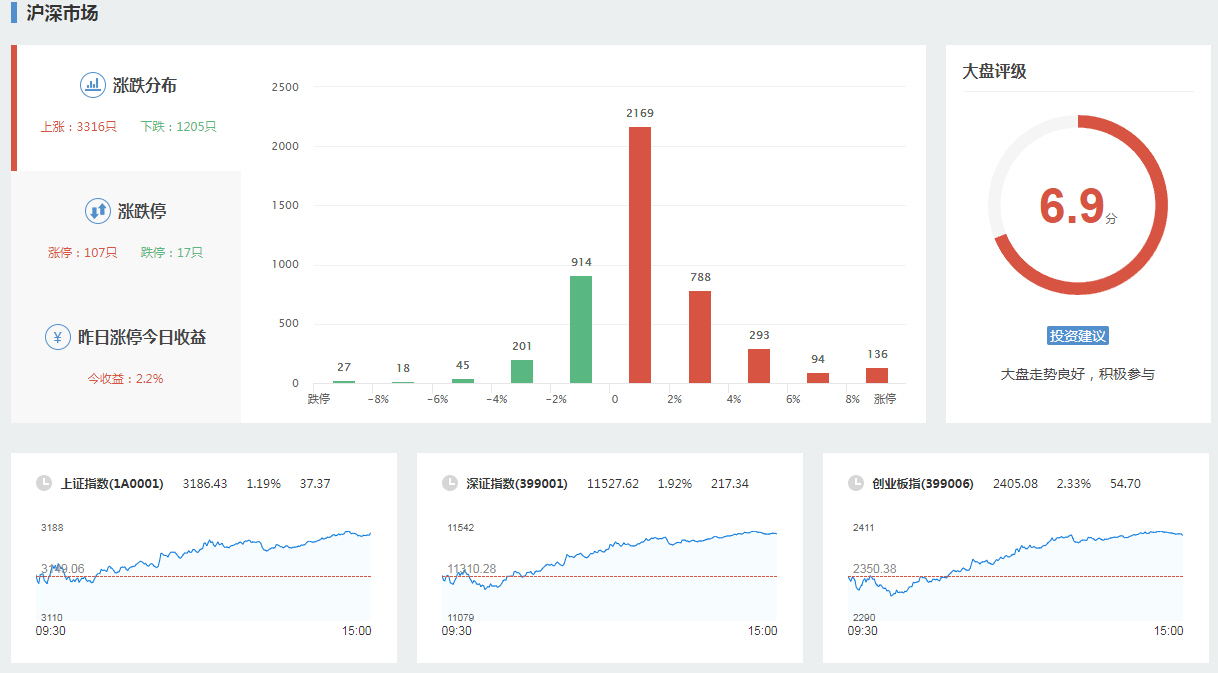Click the green bar labeled 914
Image resolution: width=1218 pixels, height=673 pixels.
pyautogui.click(x=581, y=329)
